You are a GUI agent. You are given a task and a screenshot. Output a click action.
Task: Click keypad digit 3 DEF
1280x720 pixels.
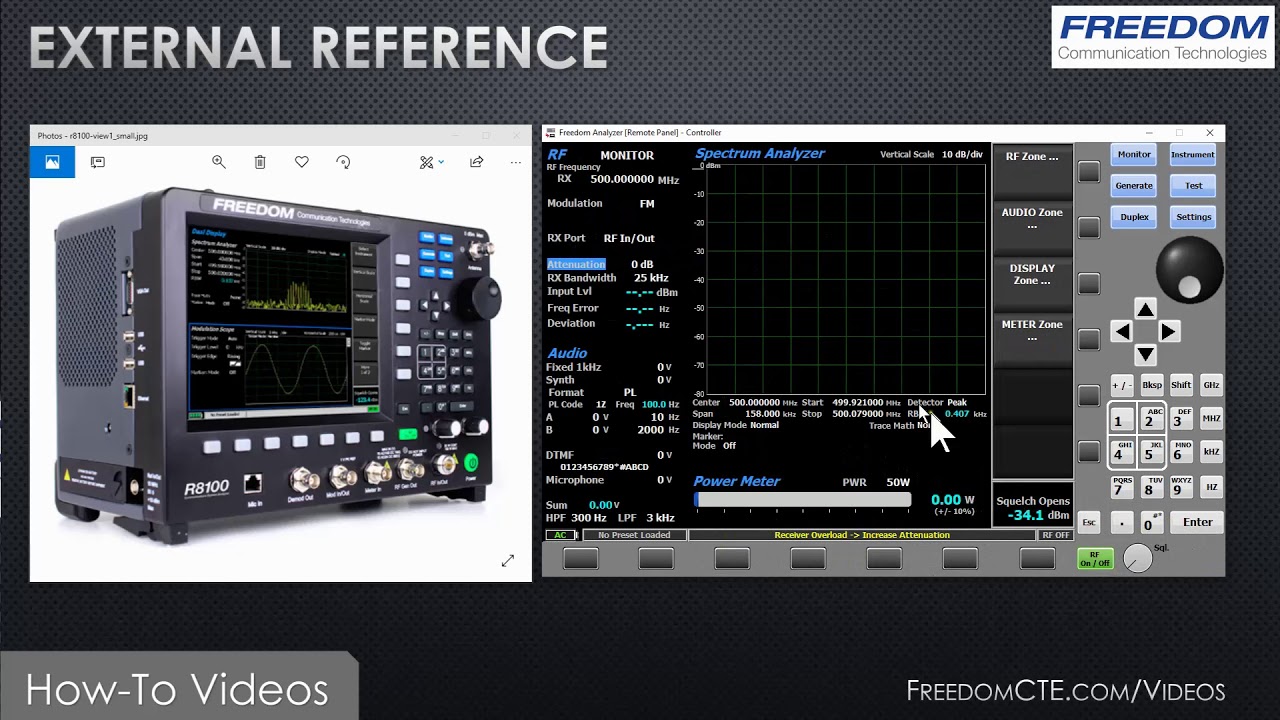[1180, 420]
